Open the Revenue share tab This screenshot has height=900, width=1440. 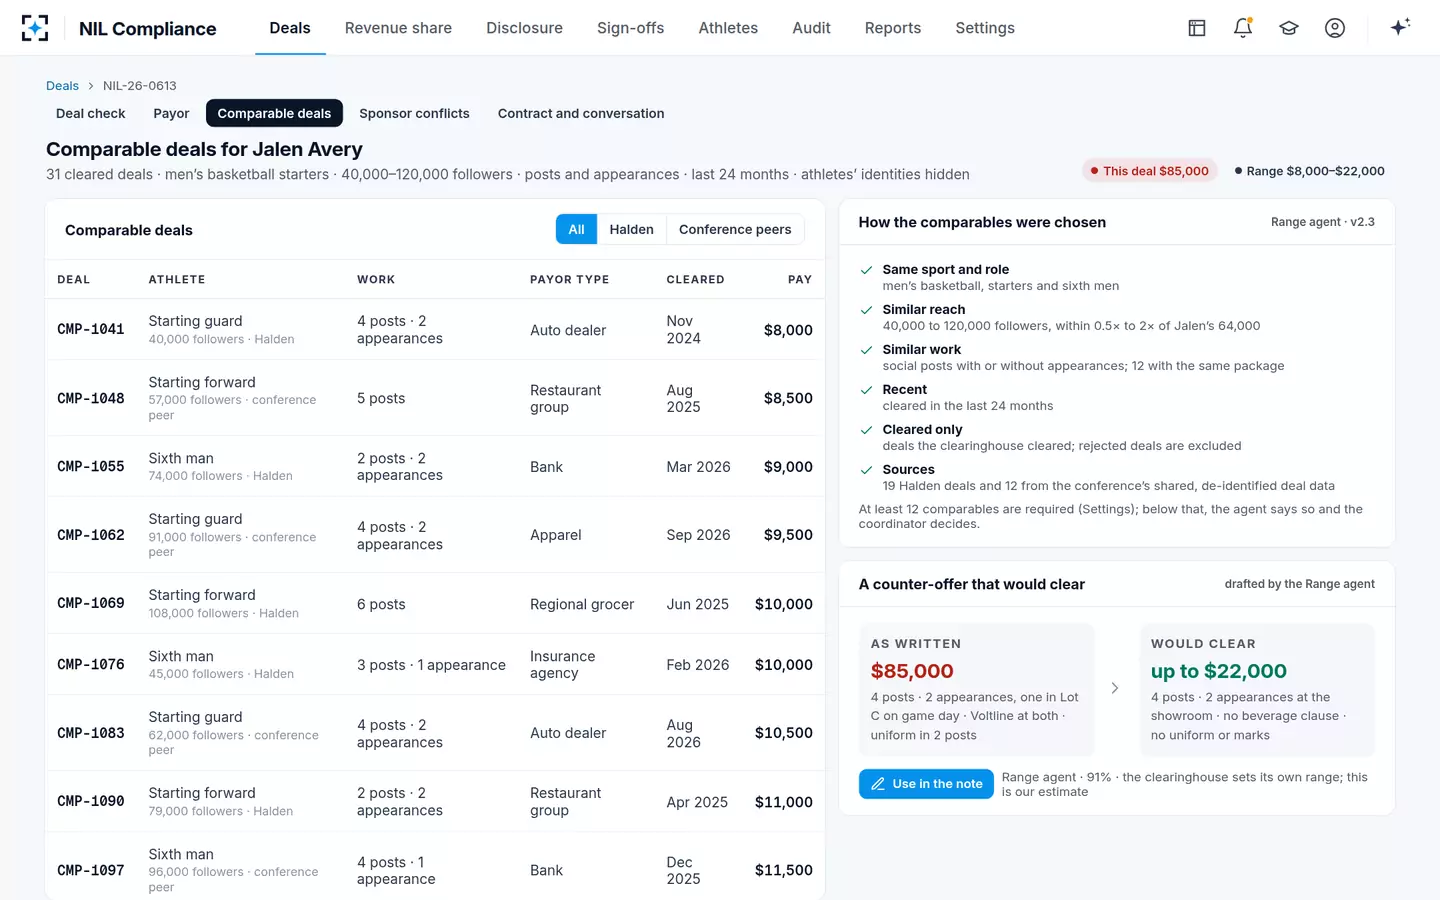(398, 28)
